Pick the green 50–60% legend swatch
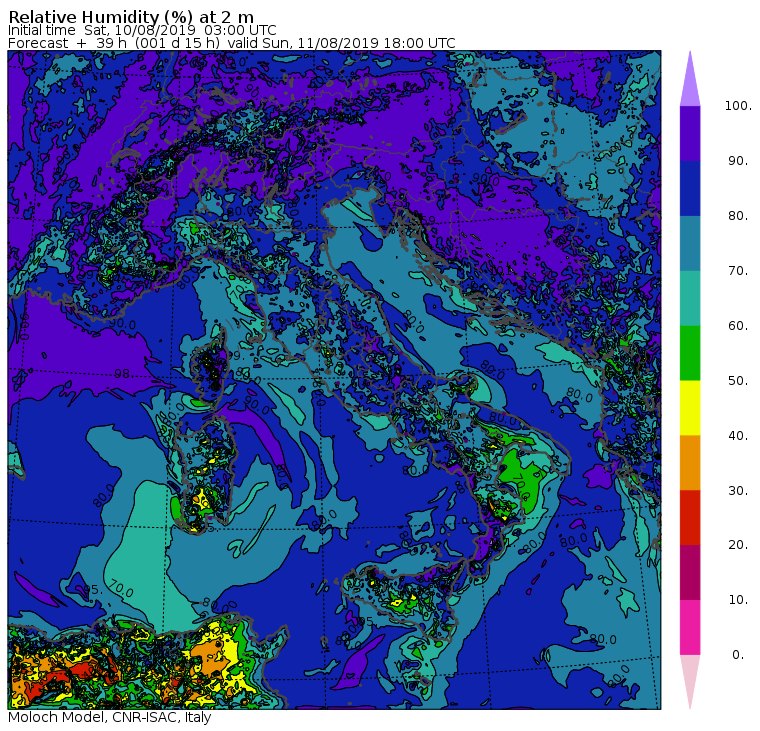Viewport: 760px width, 731px height. point(690,353)
